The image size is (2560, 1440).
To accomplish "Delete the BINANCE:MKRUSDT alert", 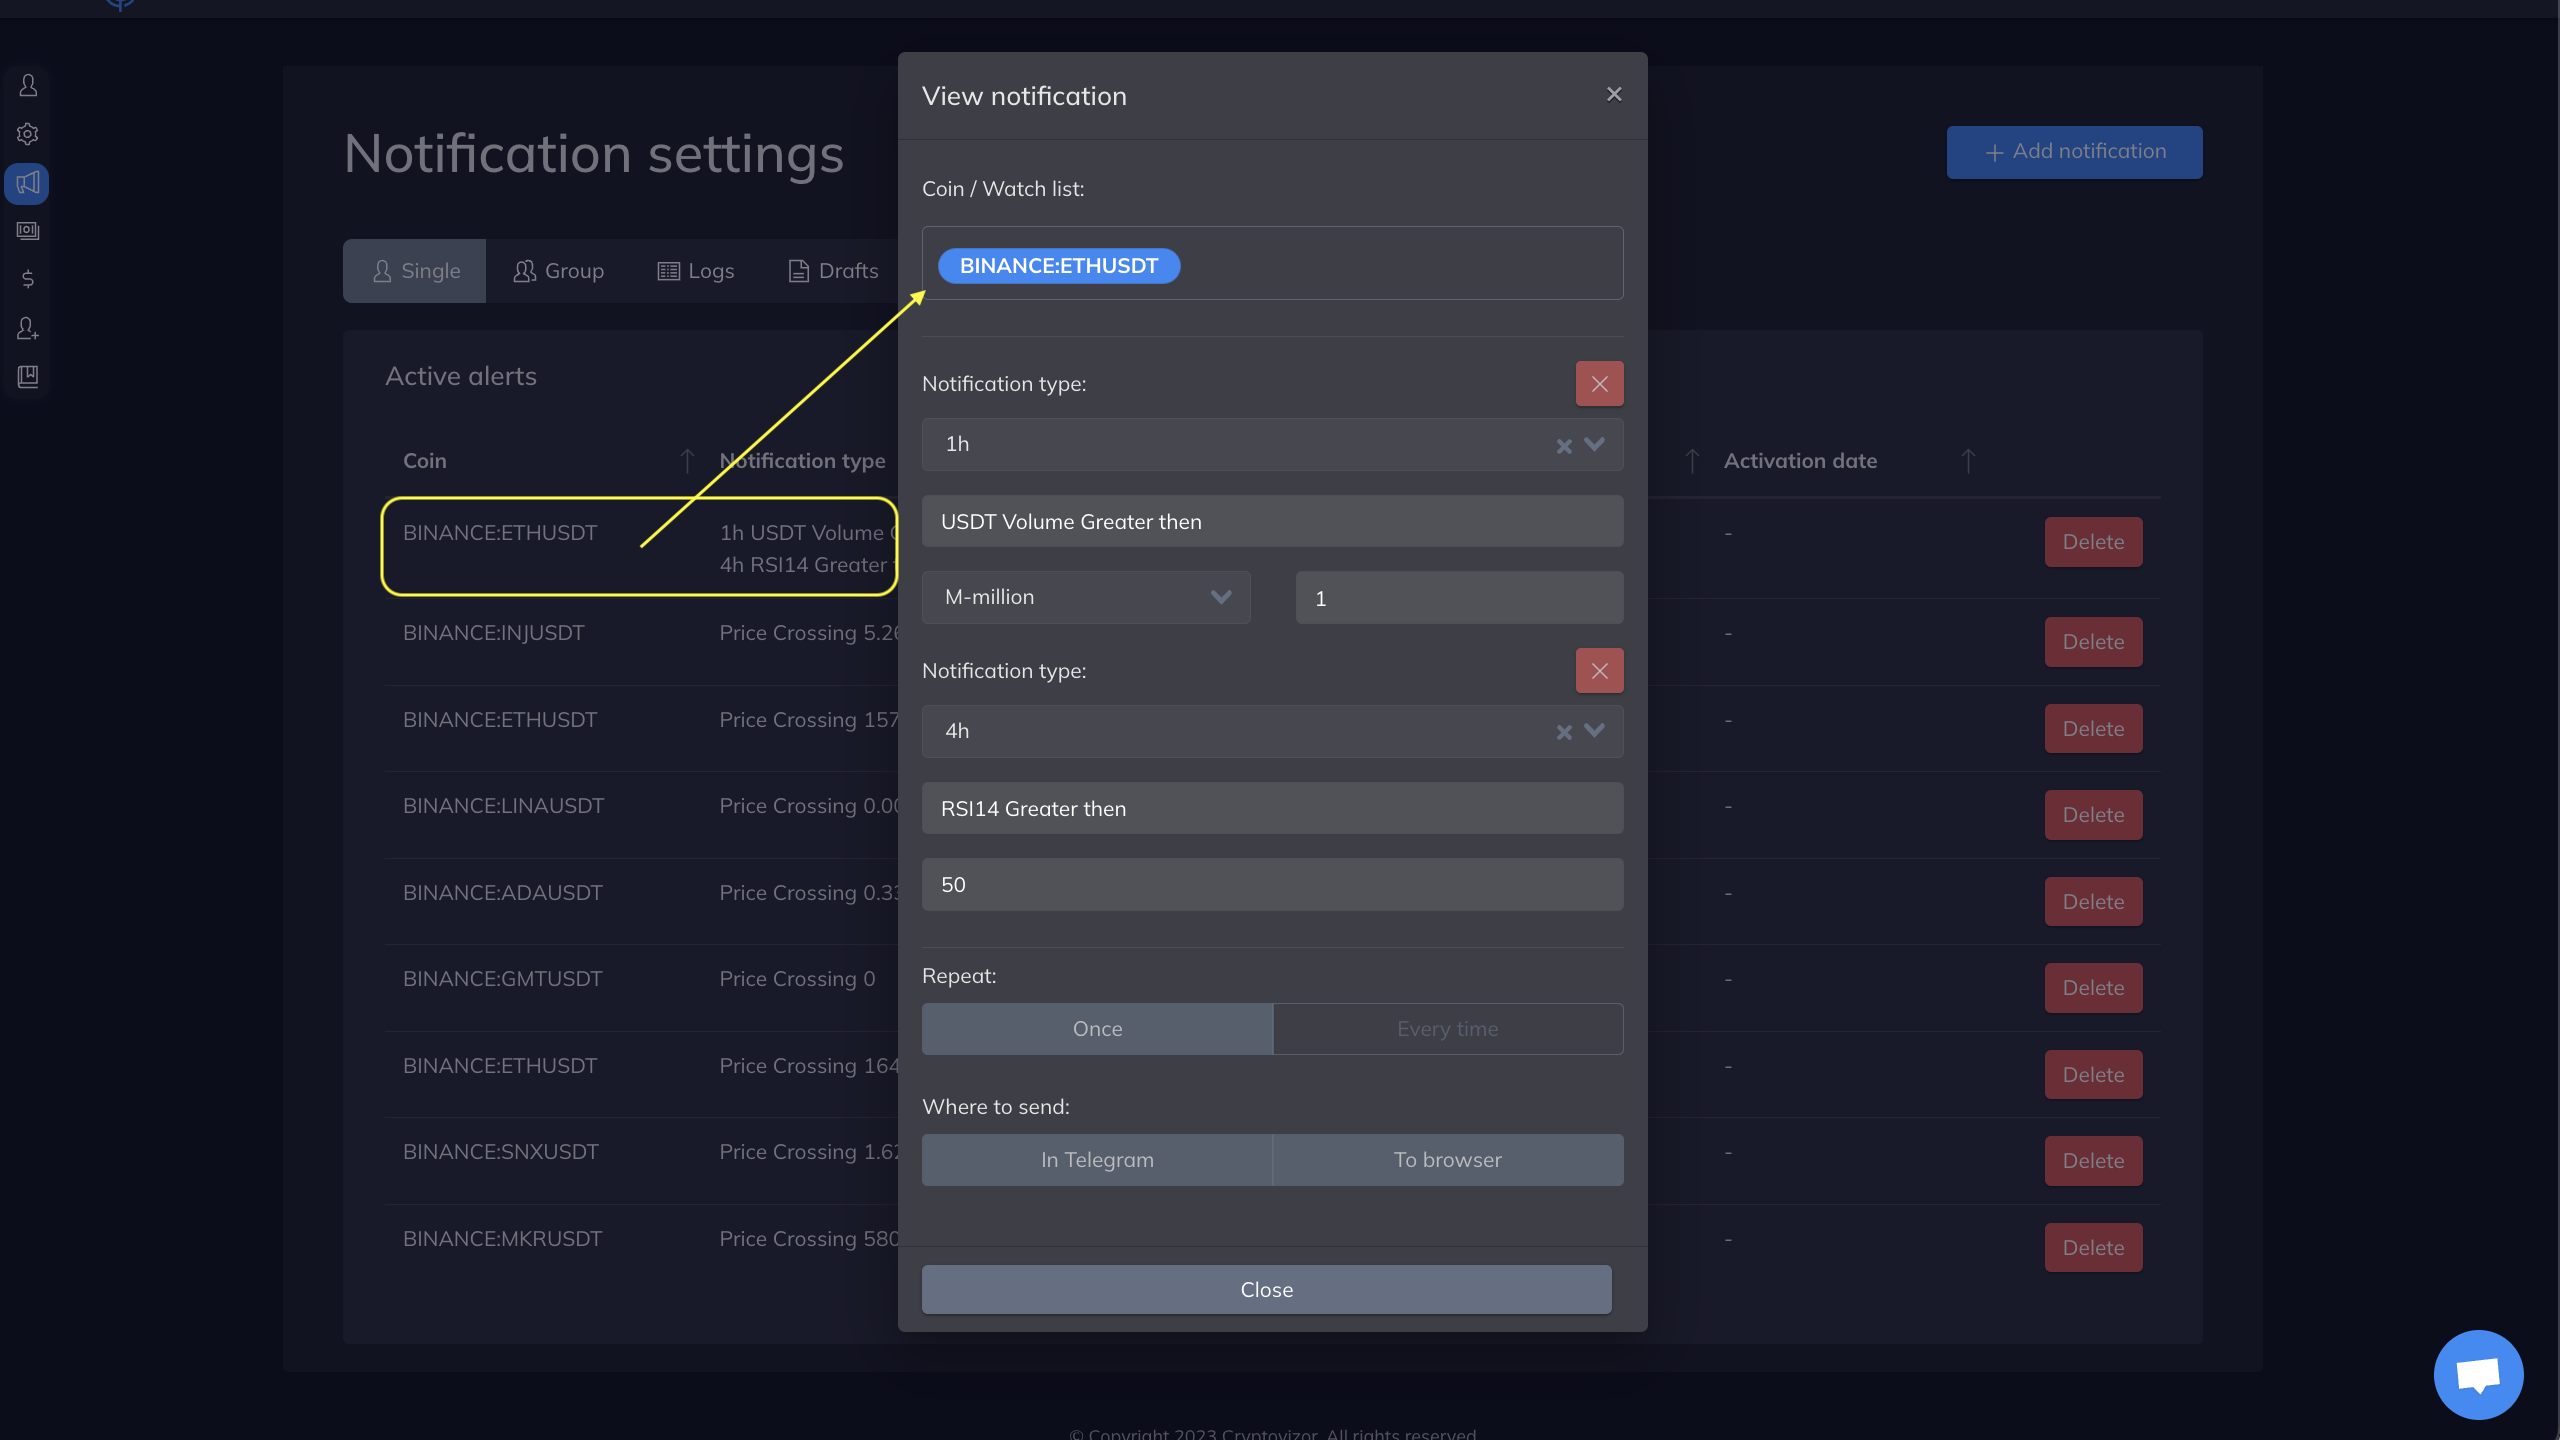I will (2093, 1248).
